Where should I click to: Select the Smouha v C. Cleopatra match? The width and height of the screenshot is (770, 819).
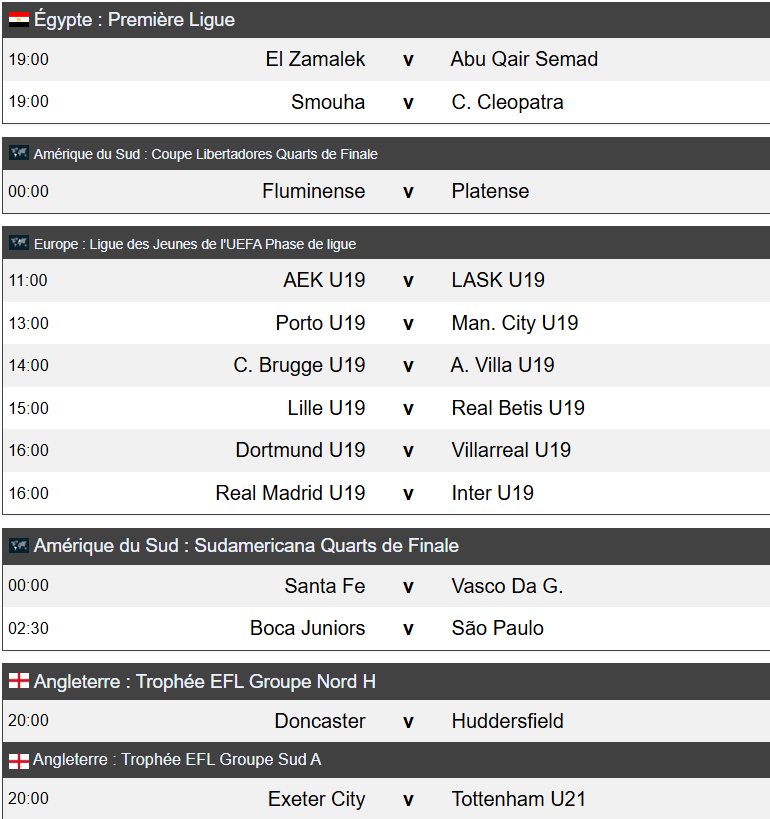tap(386, 102)
